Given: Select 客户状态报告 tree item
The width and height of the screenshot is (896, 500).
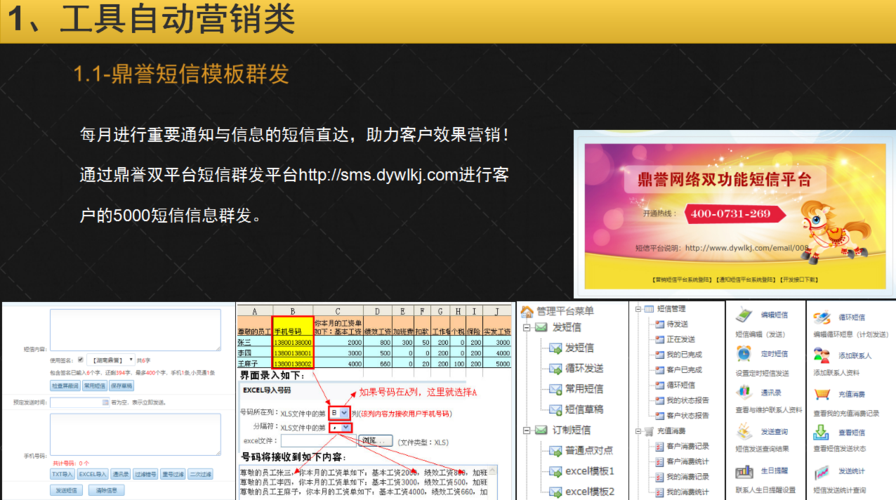Looking at the screenshot, I should coord(687,415).
